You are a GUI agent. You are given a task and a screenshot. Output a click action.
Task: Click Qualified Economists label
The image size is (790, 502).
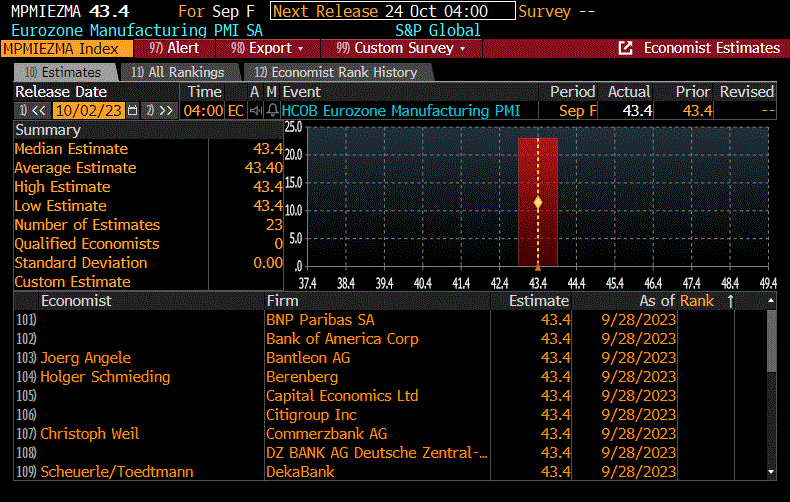pyautogui.click(x=87, y=244)
